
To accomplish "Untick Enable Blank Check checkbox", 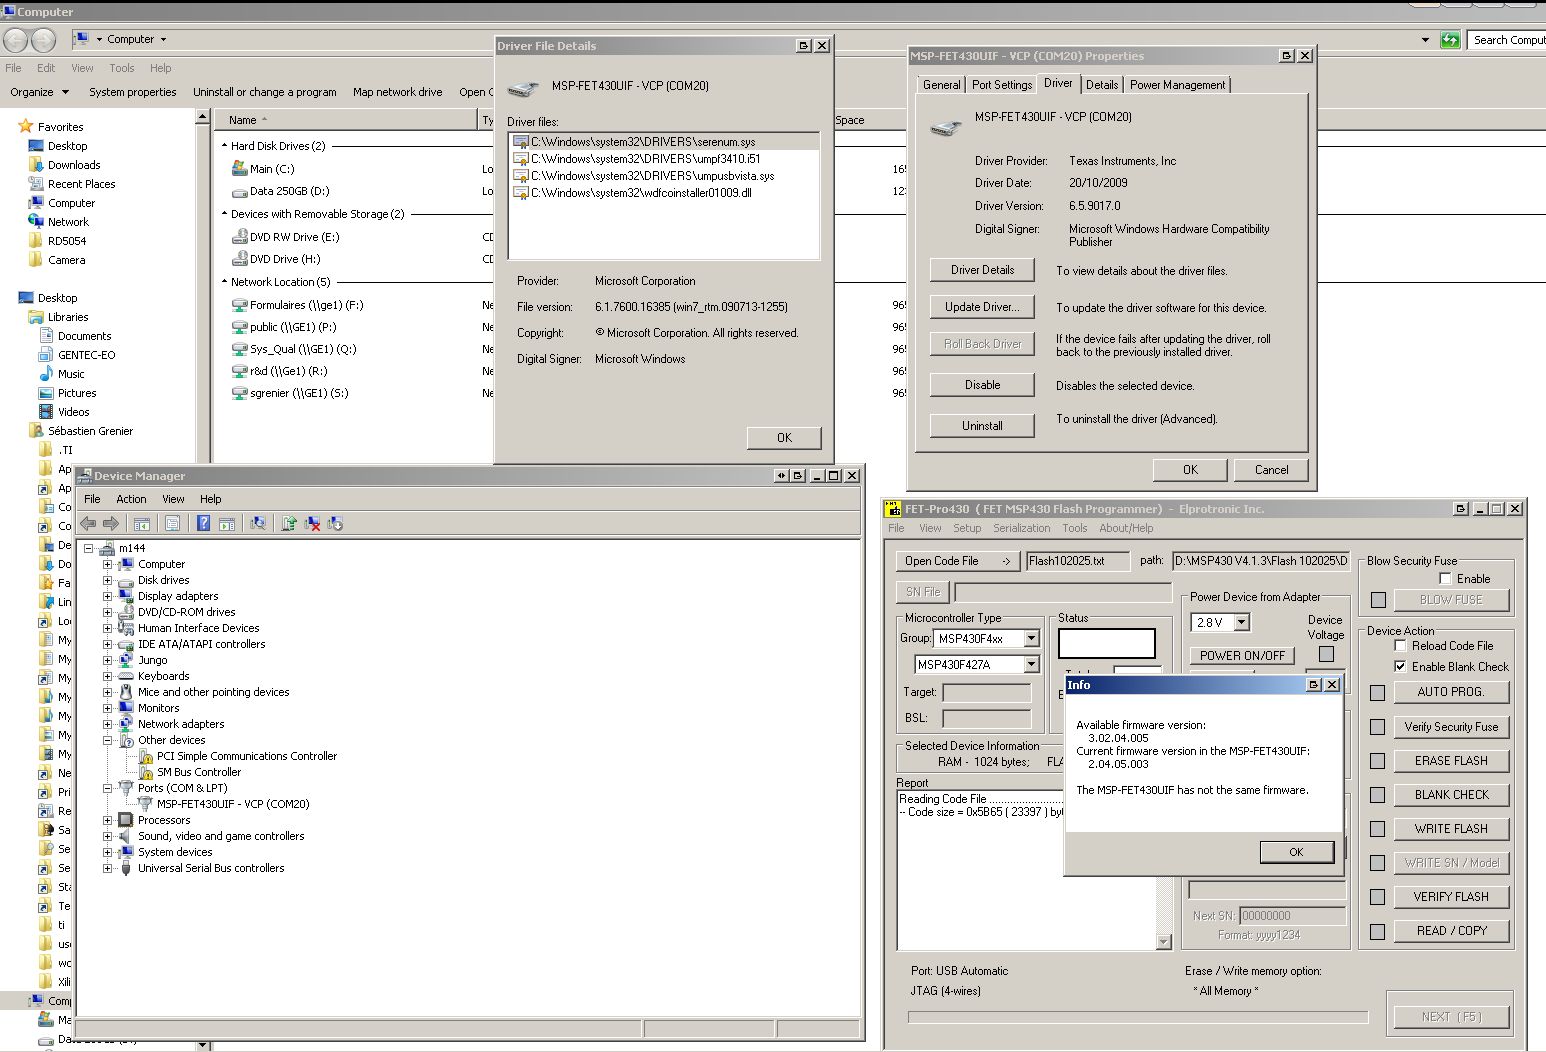I will click(x=1400, y=667).
